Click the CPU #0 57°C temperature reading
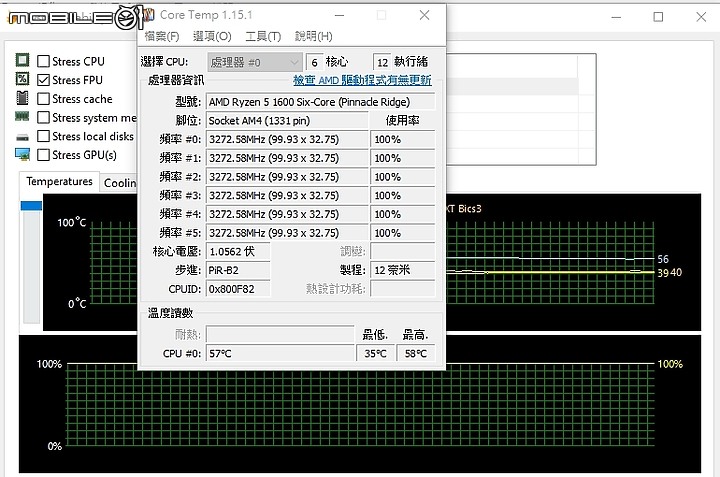Image resolution: width=720 pixels, height=477 pixels. pos(280,354)
